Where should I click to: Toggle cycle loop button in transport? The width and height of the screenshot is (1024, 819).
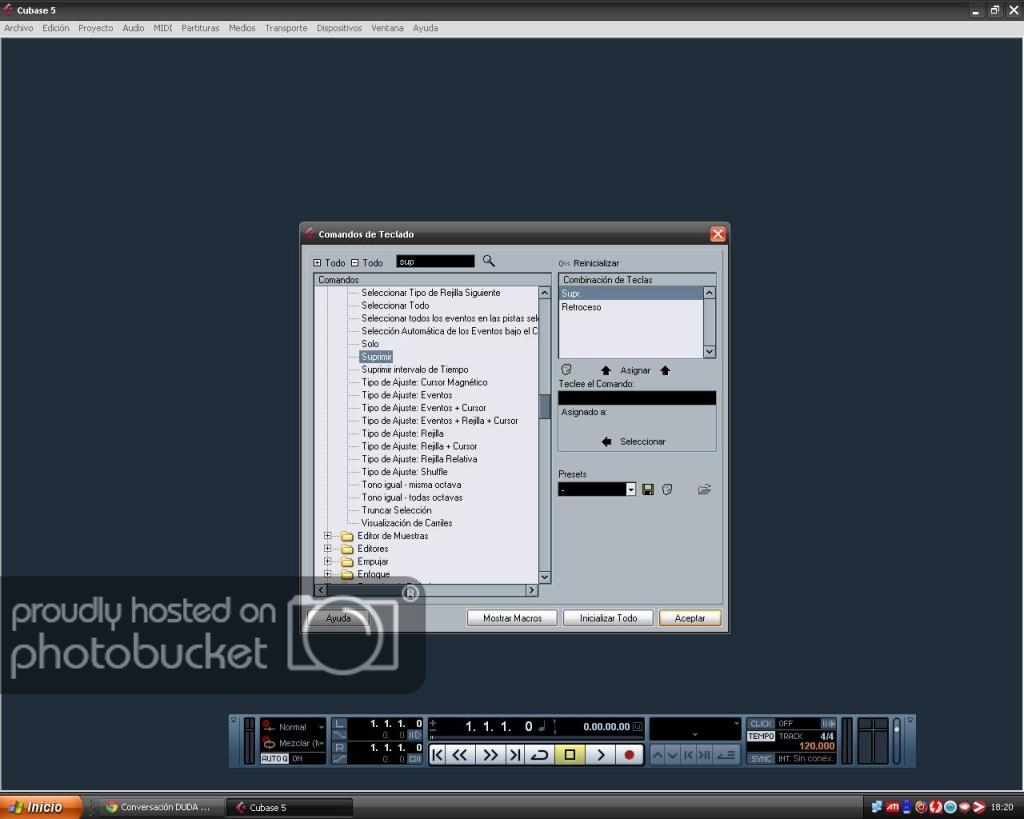(540, 755)
